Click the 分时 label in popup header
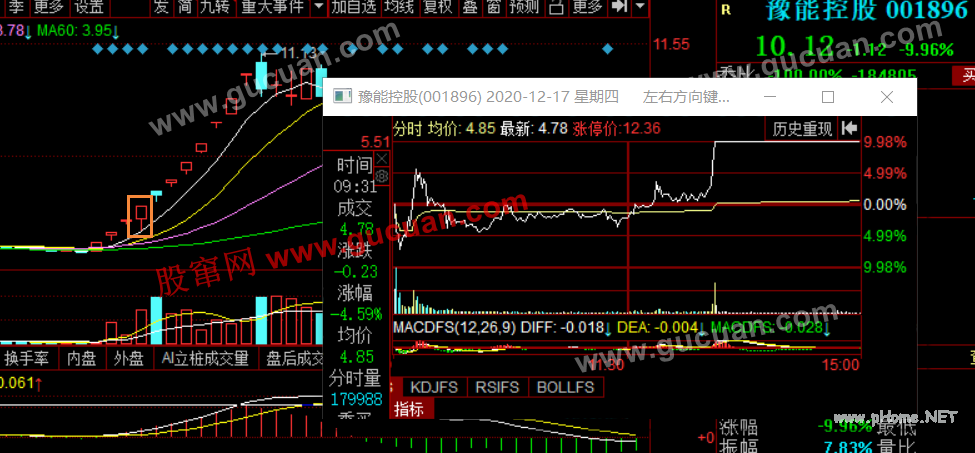This screenshot has height=453, width=975. point(409,129)
